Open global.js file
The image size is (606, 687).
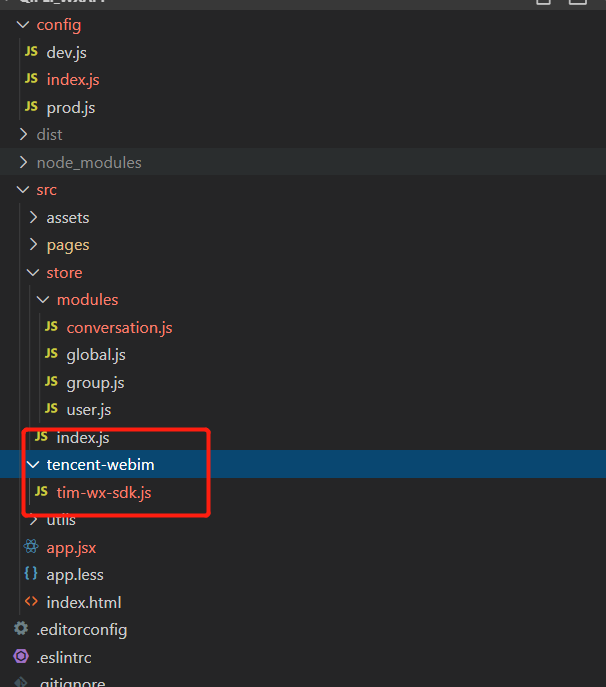[96, 355]
